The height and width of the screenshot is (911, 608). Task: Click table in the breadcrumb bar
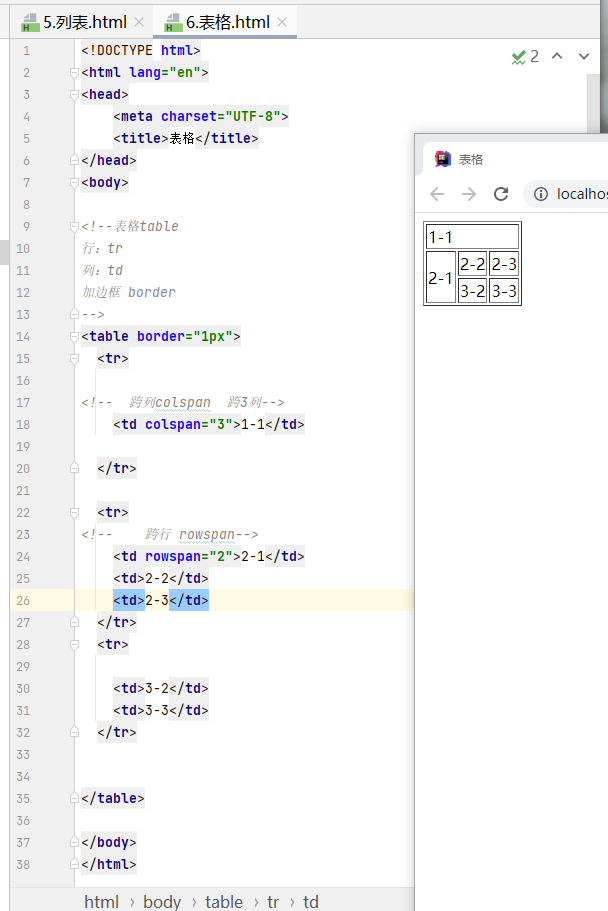[x=224, y=902]
